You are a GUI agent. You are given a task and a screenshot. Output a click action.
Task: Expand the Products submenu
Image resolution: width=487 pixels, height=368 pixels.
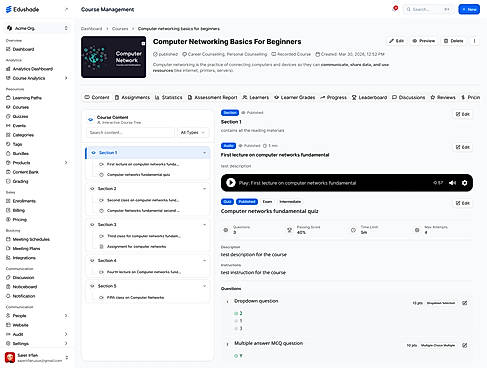pos(66,163)
